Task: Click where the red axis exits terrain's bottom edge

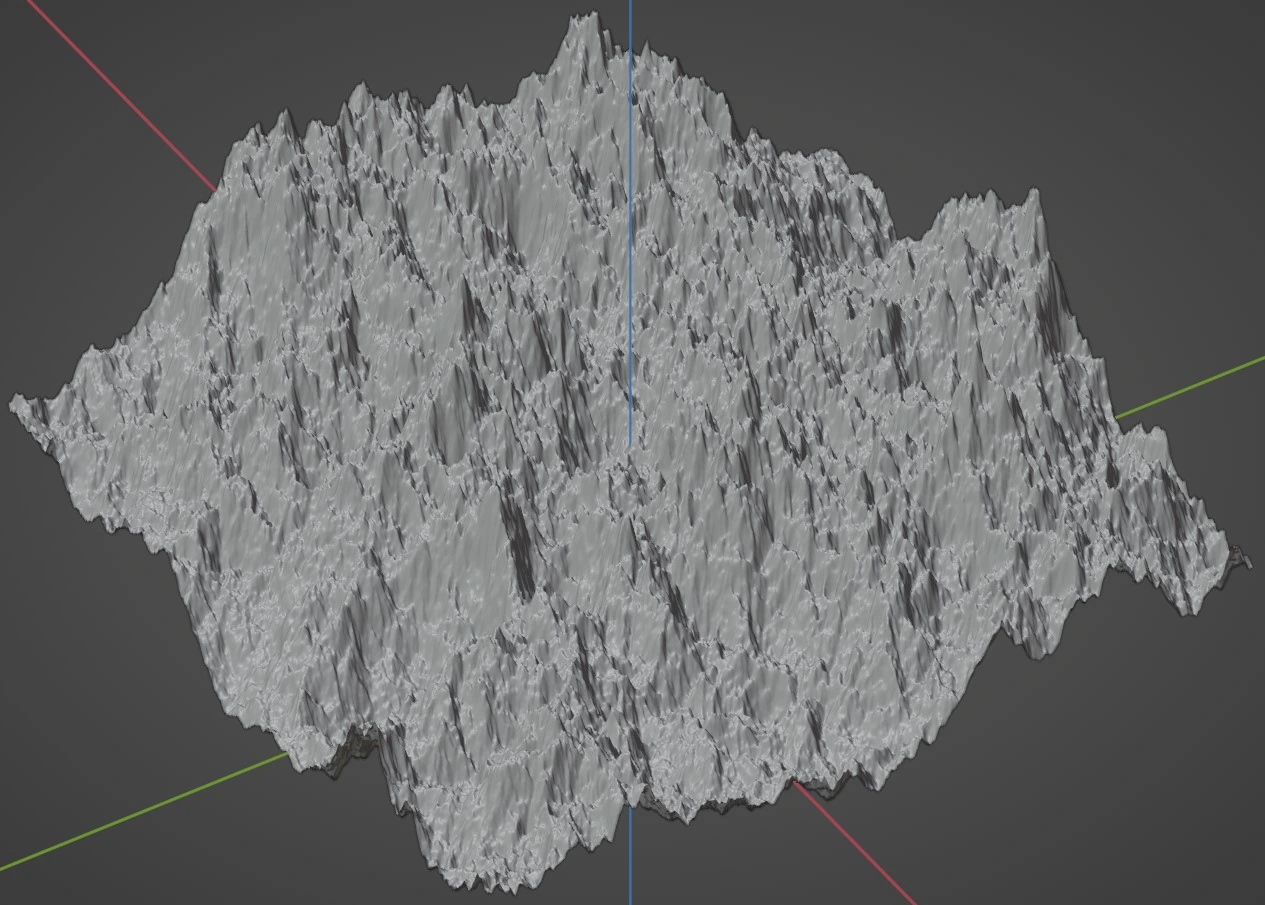Action: click(x=797, y=784)
